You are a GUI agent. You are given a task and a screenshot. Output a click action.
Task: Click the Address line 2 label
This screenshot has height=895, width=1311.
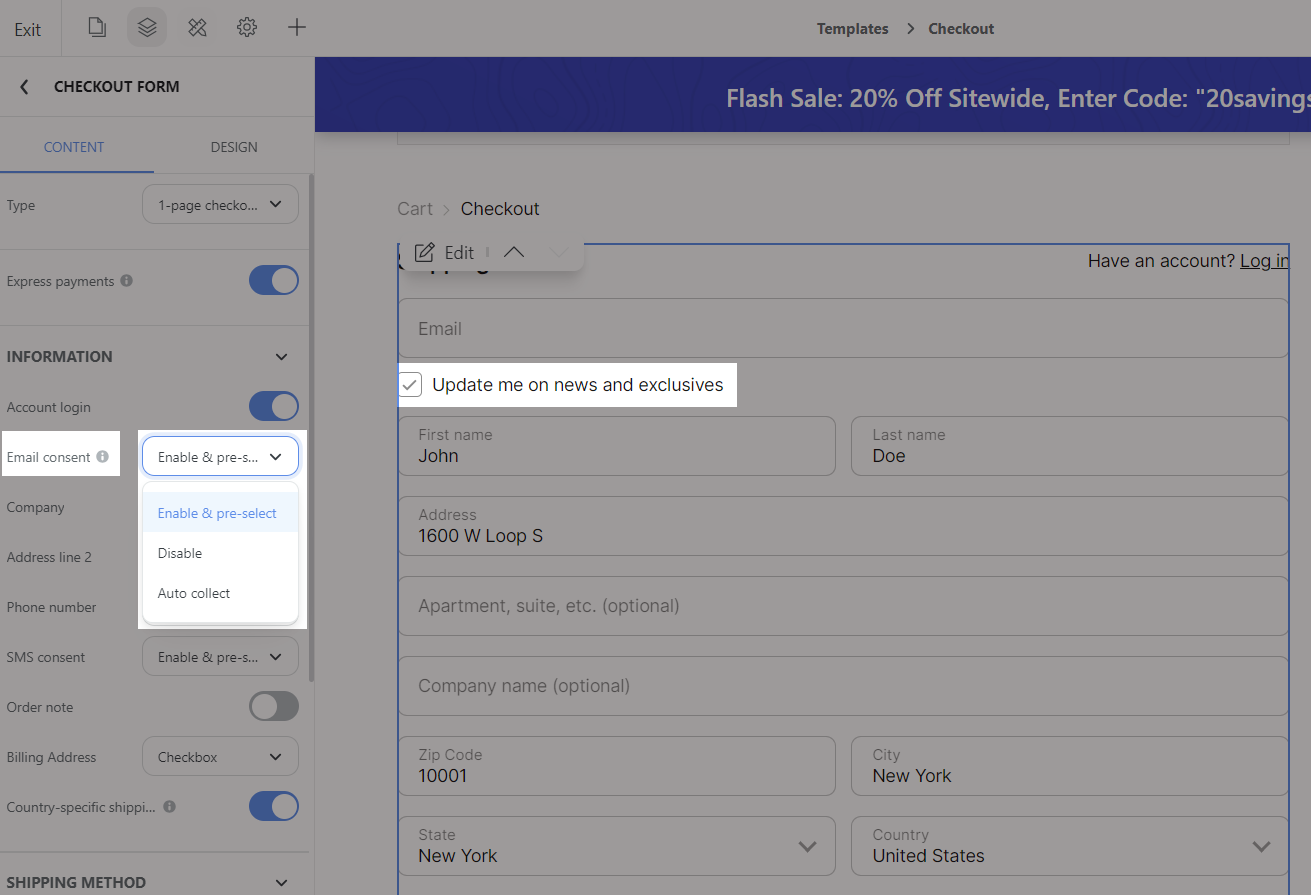point(49,557)
